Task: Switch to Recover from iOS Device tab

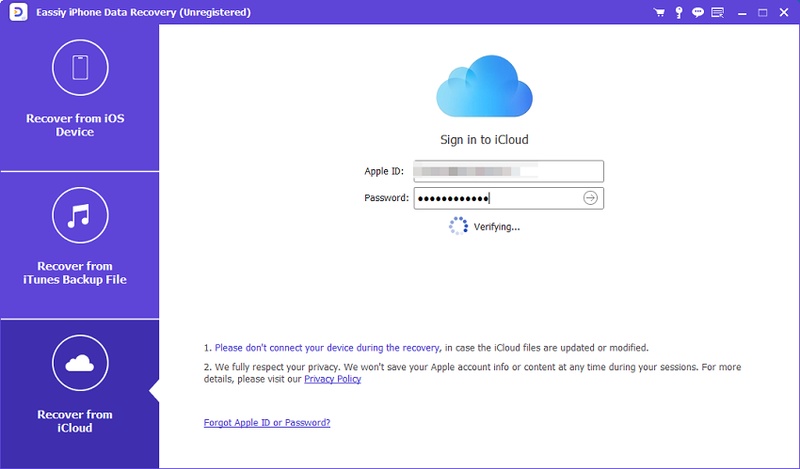Action: click(x=80, y=97)
